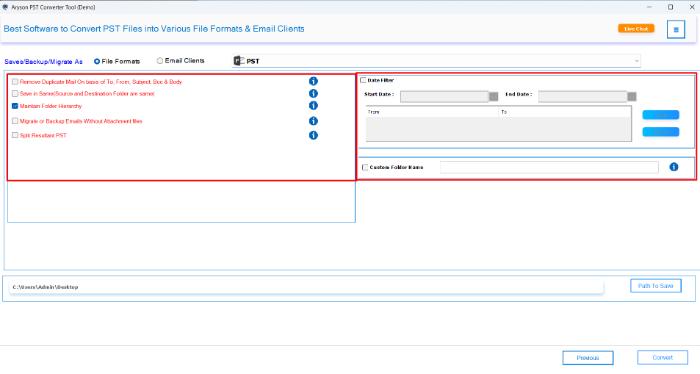Open info icon beside Custom Folder Name
The image size is (700, 374).
(x=674, y=166)
